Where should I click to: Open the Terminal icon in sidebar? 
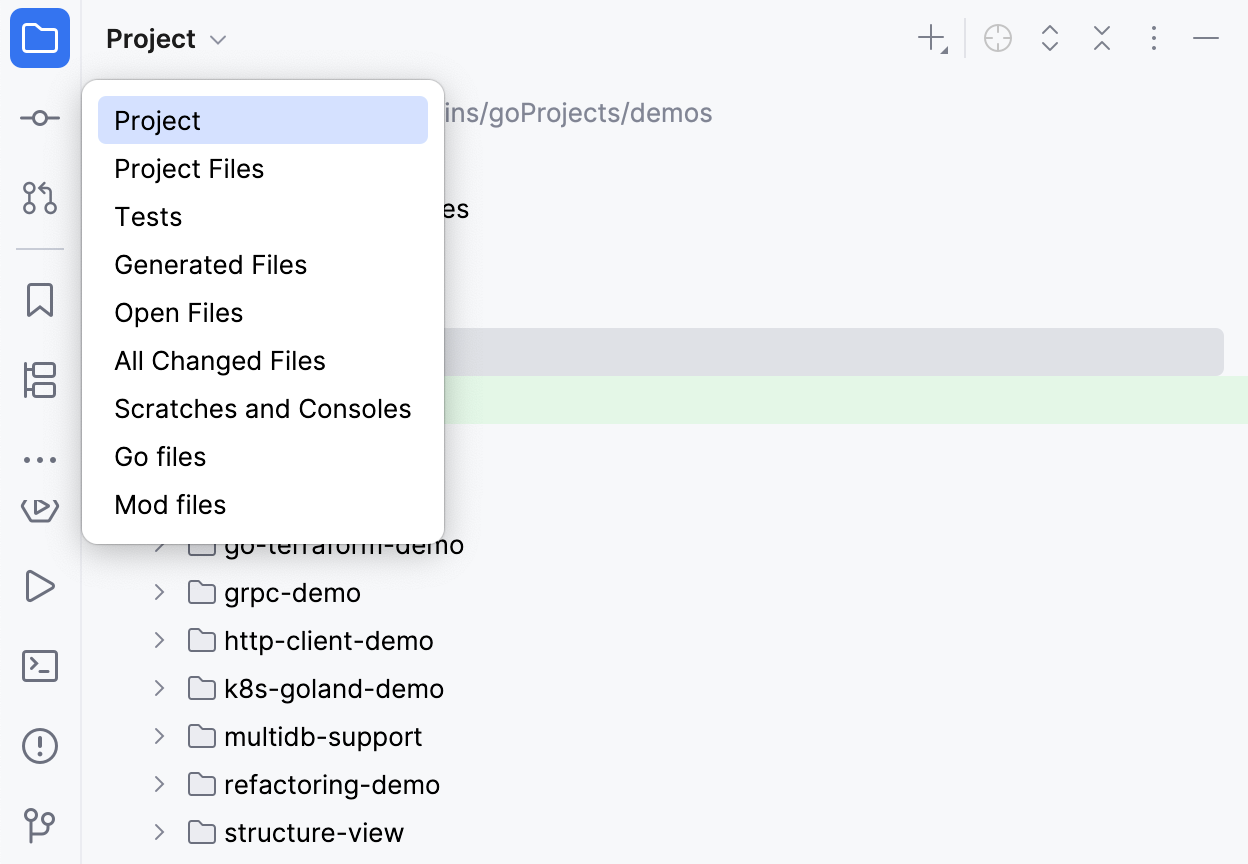click(39, 666)
